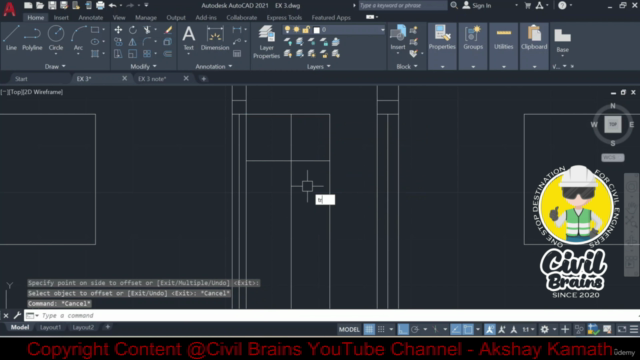Viewport: 640px width, 360px height.
Task: Select the Rectangle draw tool
Action: [95, 30]
